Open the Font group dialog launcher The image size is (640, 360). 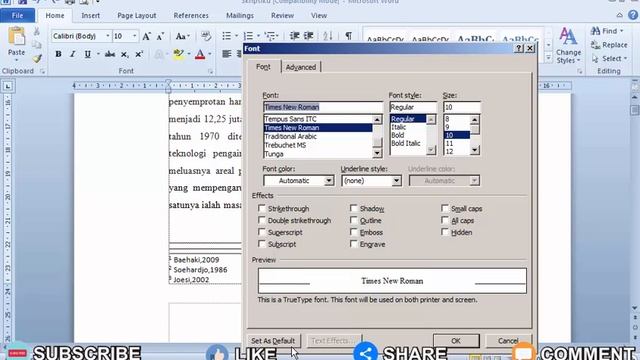tap(211, 71)
